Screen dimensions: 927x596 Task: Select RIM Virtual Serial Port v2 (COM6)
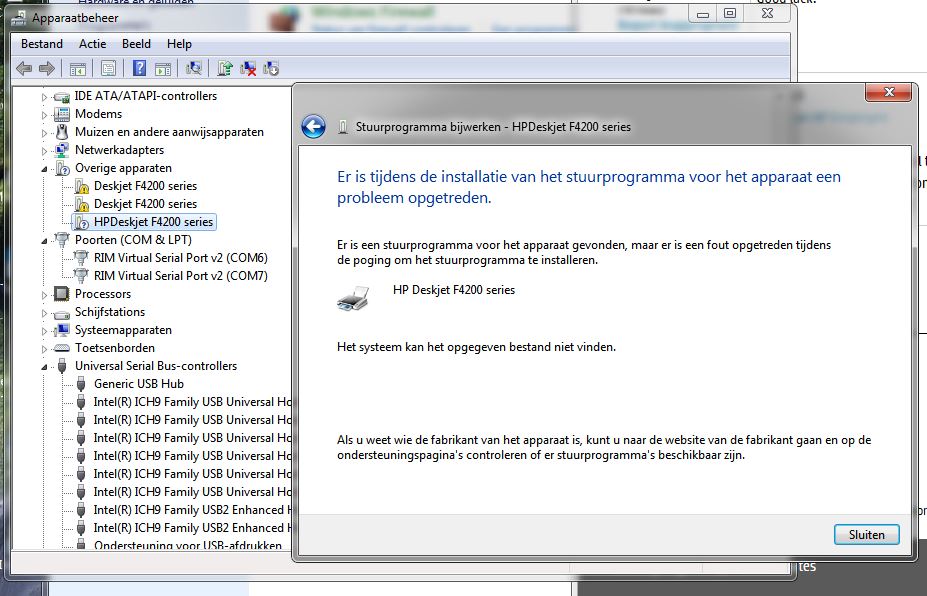[x=180, y=258]
